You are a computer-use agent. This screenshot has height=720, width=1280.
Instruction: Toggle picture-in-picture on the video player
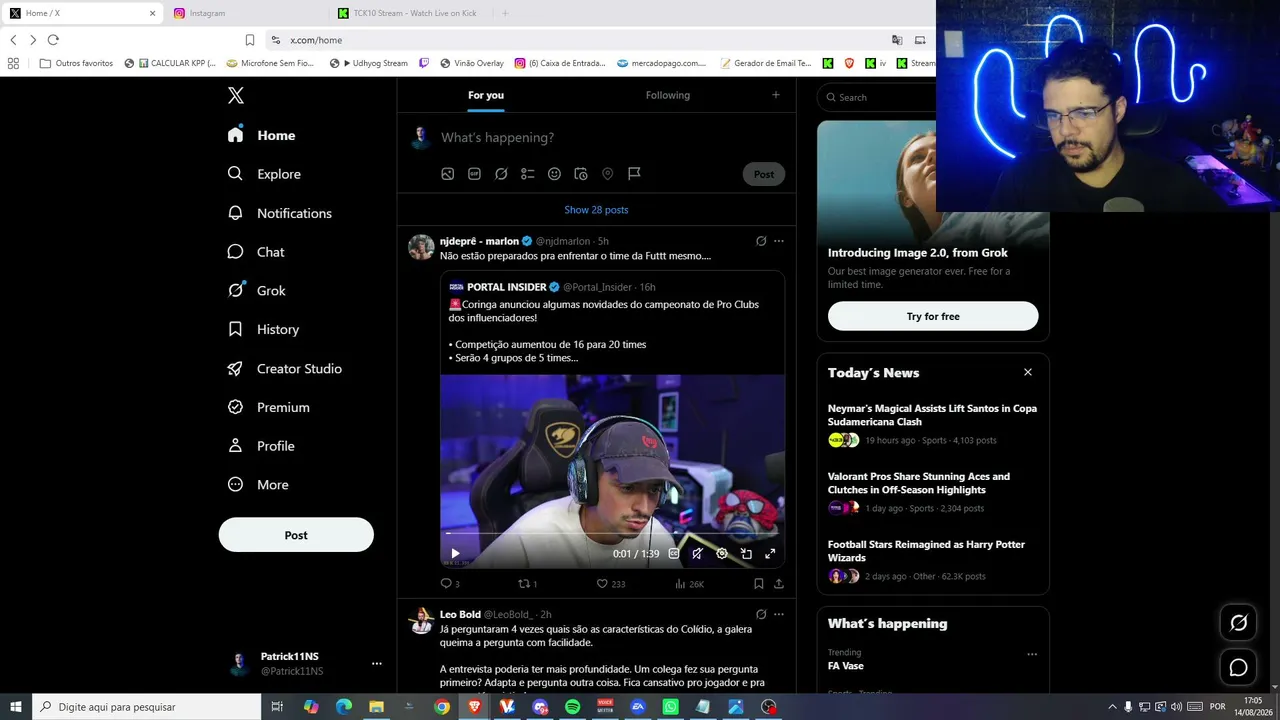pyautogui.click(x=746, y=553)
